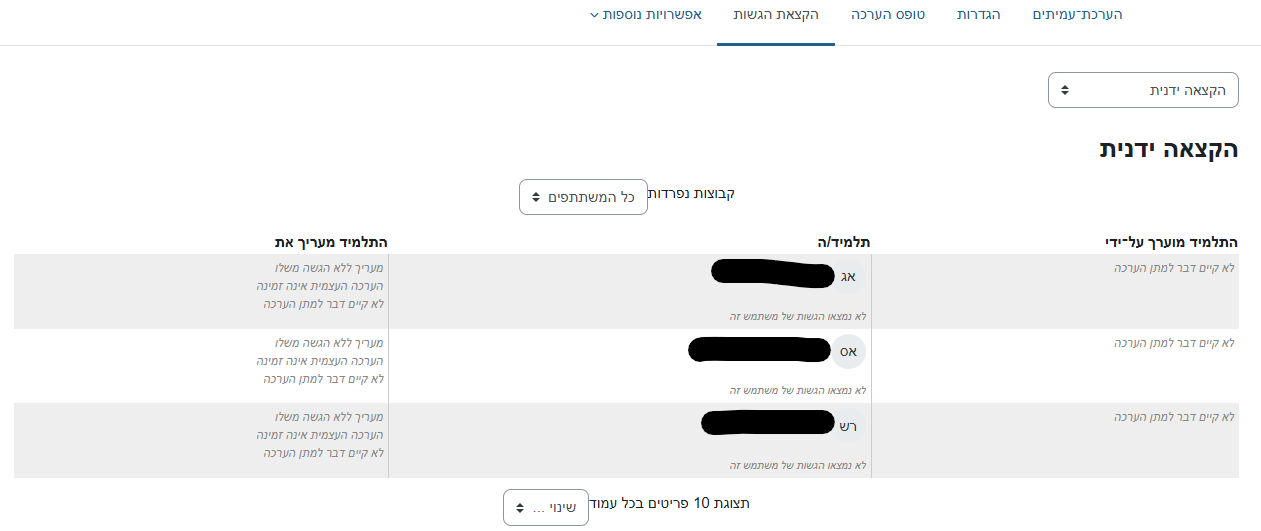Open the הקצאה ידנית allocation method dropdown
The height and width of the screenshot is (531, 1261).
(x=1143, y=90)
